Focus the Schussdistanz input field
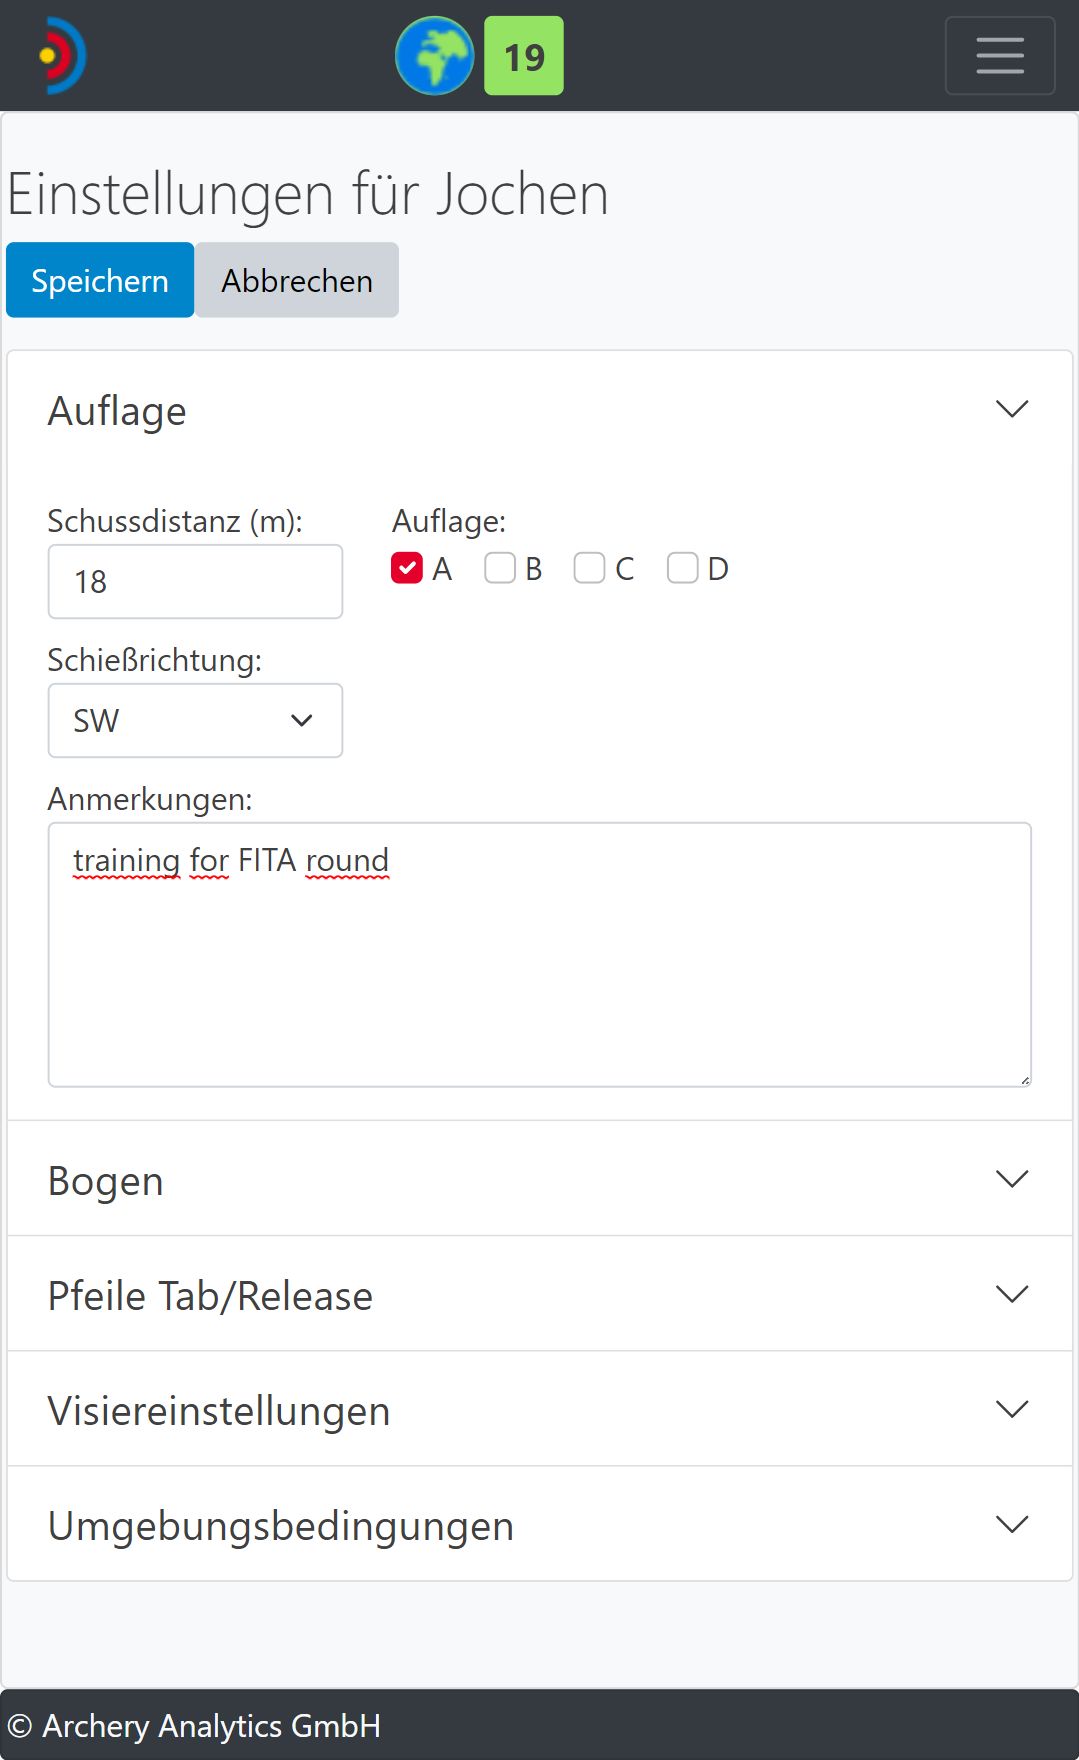Screen dimensions: 1079x1760 pos(195,581)
